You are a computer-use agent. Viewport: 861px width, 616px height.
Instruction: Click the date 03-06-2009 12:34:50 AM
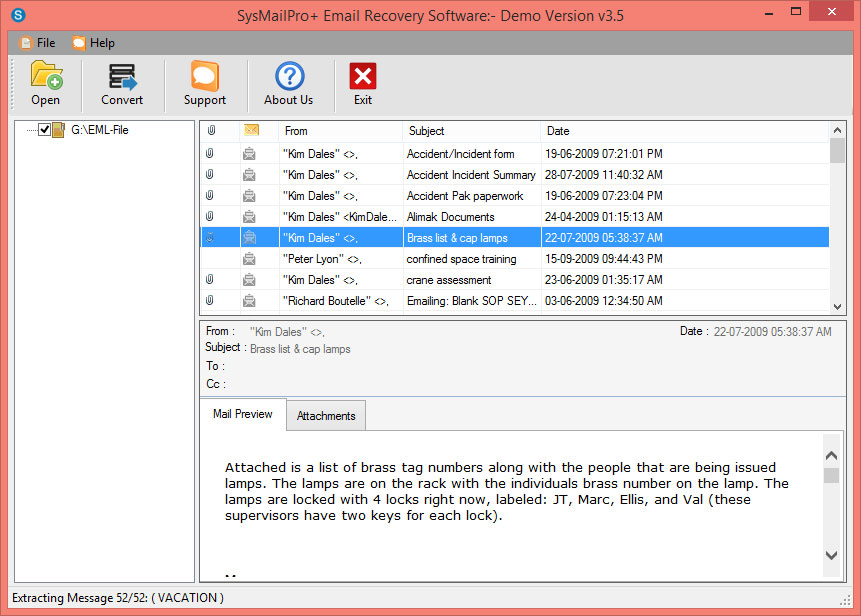(x=603, y=300)
